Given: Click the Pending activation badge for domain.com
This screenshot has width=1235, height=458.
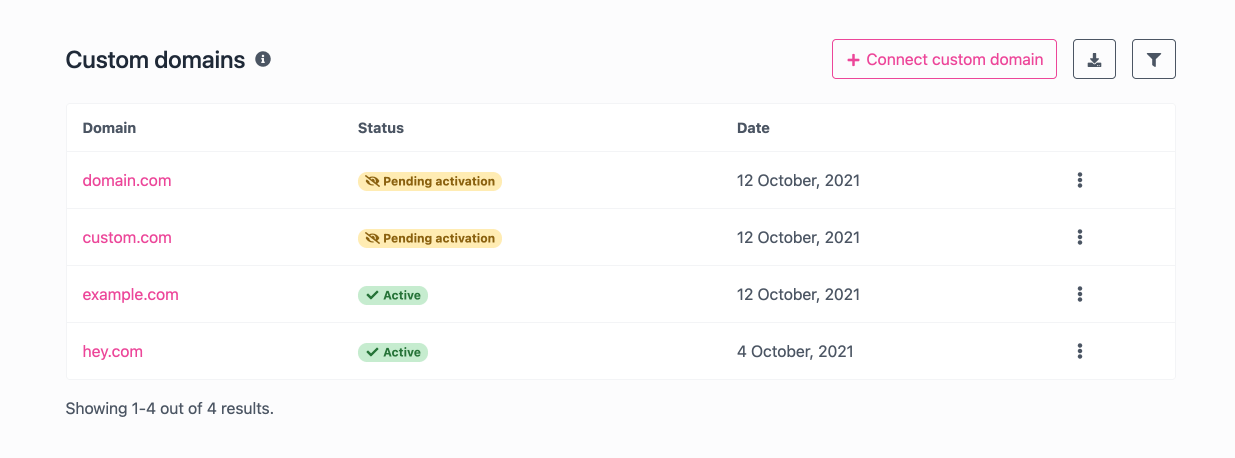Looking at the screenshot, I should (430, 181).
